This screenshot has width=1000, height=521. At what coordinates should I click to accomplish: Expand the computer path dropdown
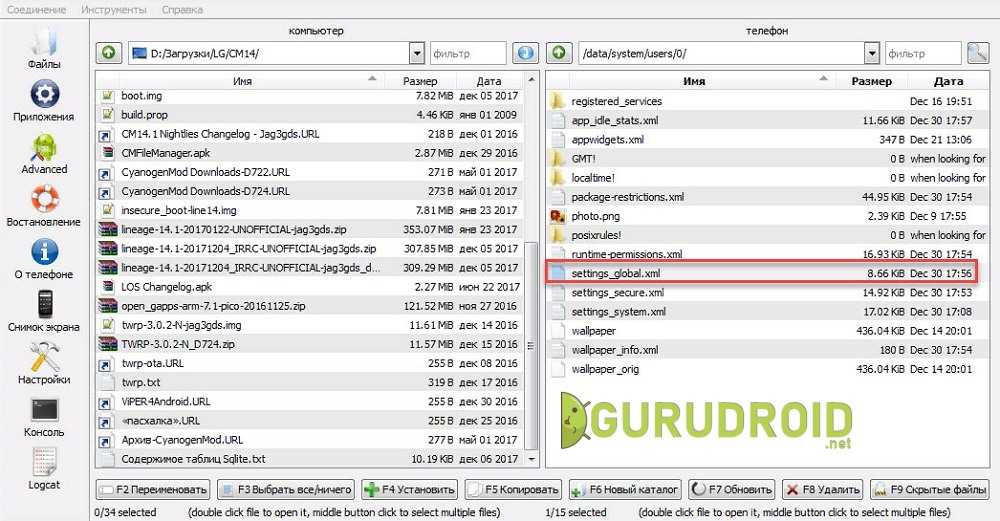(417, 53)
